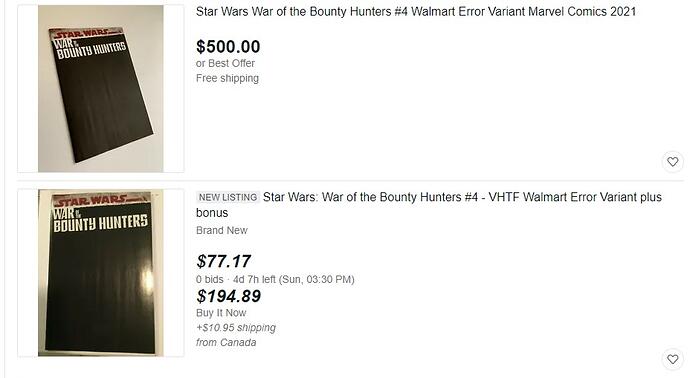Click the $194.89 Buy It Now price
The height and width of the screenshot is (378, 690).
click(228, 296)
